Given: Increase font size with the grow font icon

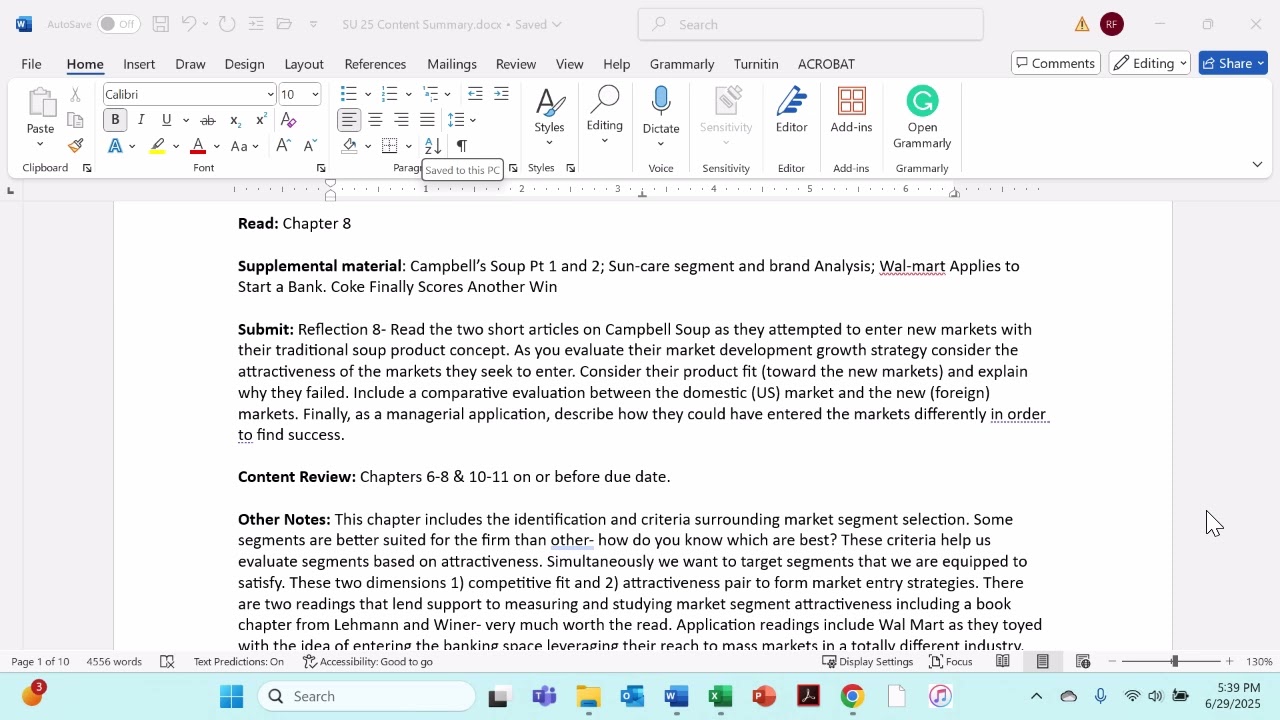Looking at the screenshot, I should [x=283, y=146].
